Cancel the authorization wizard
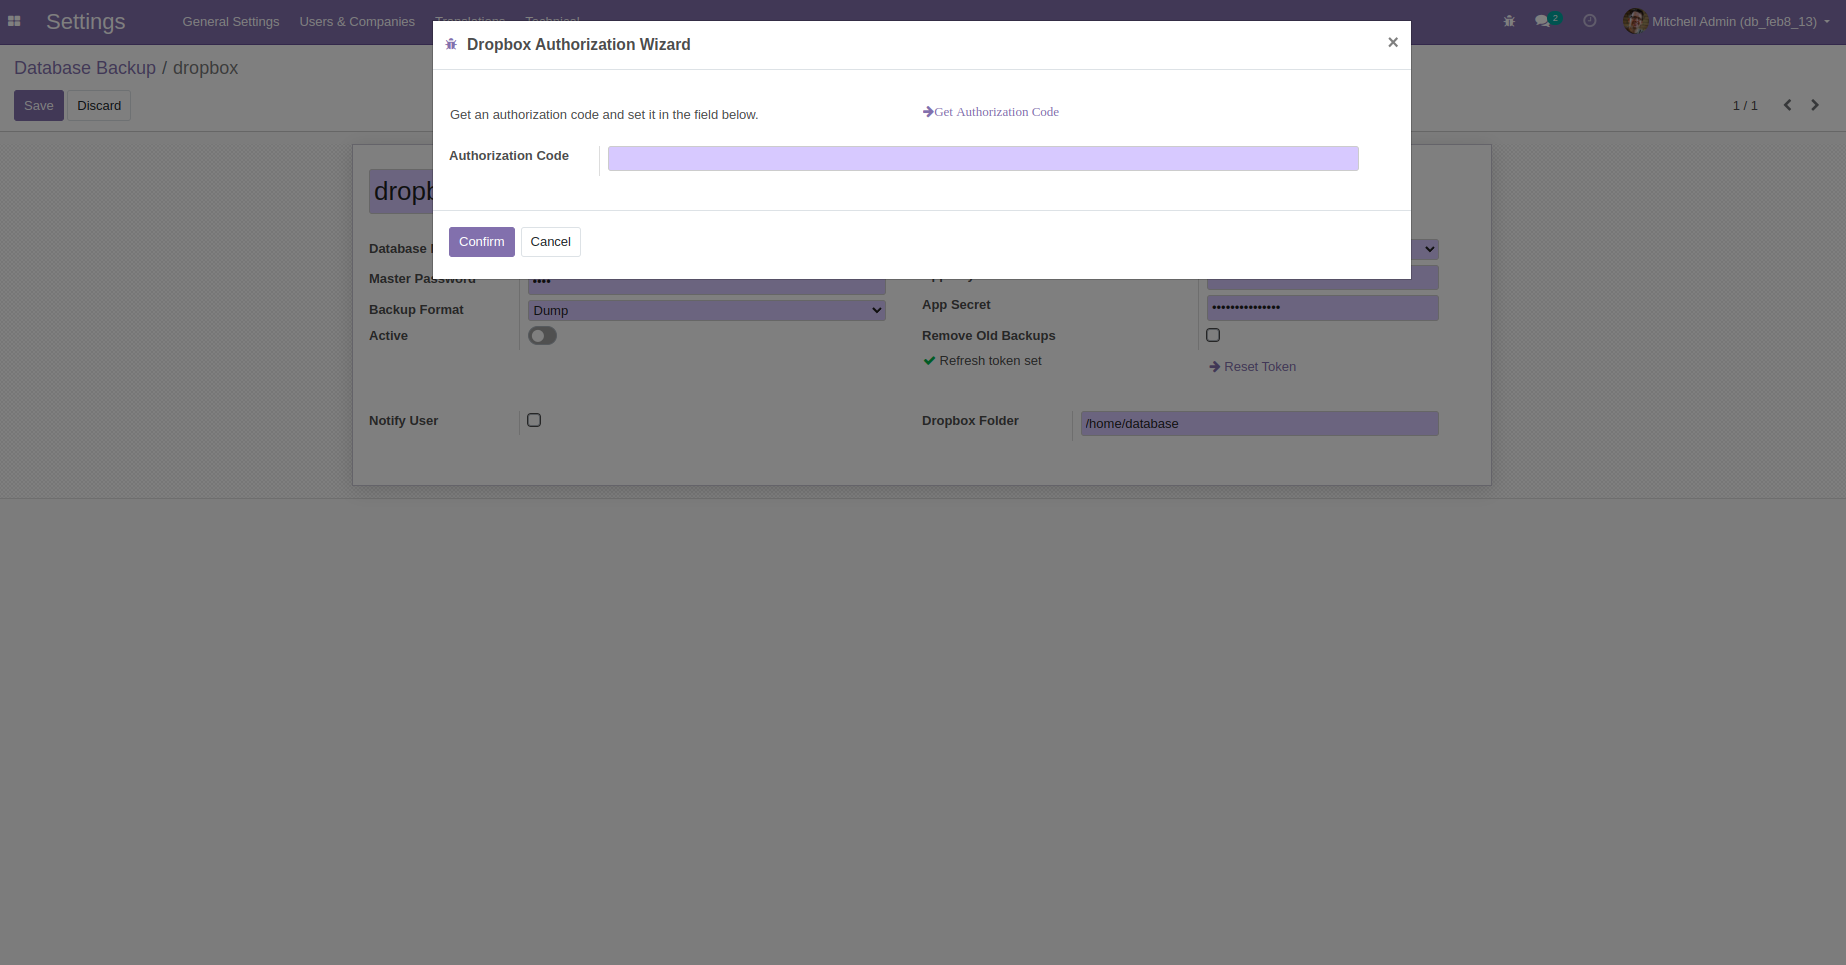The height and width of the screenshot is (965, 1846). pos(551,242)
